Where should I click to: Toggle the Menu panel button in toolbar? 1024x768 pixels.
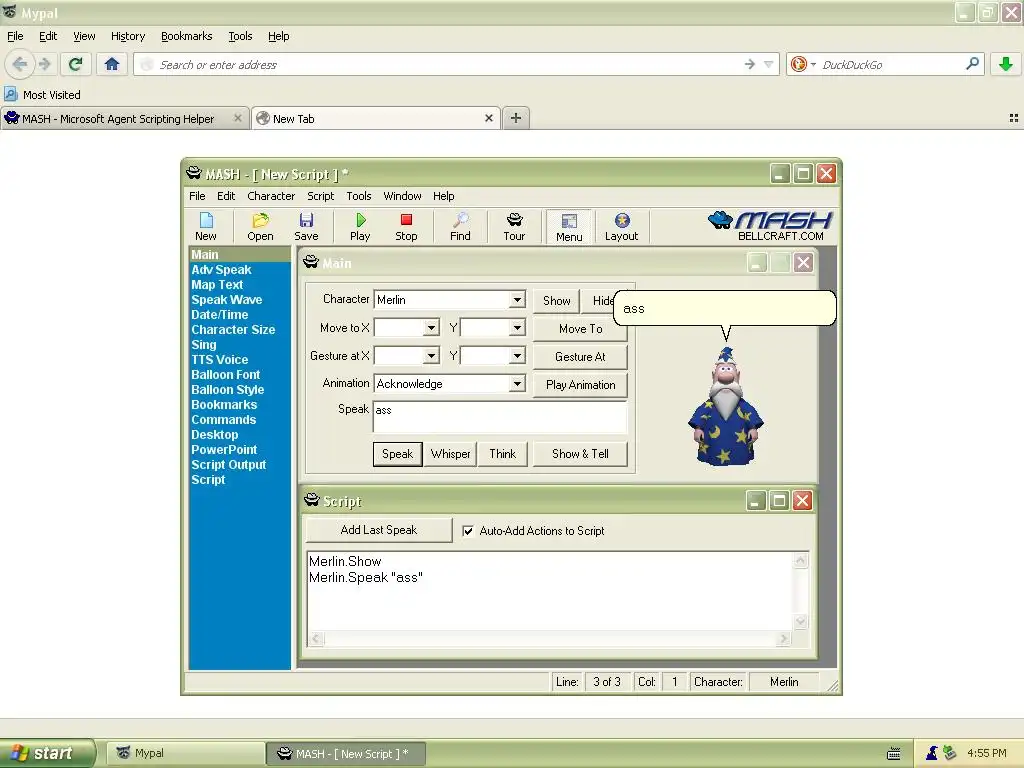(x=569, y=227)
